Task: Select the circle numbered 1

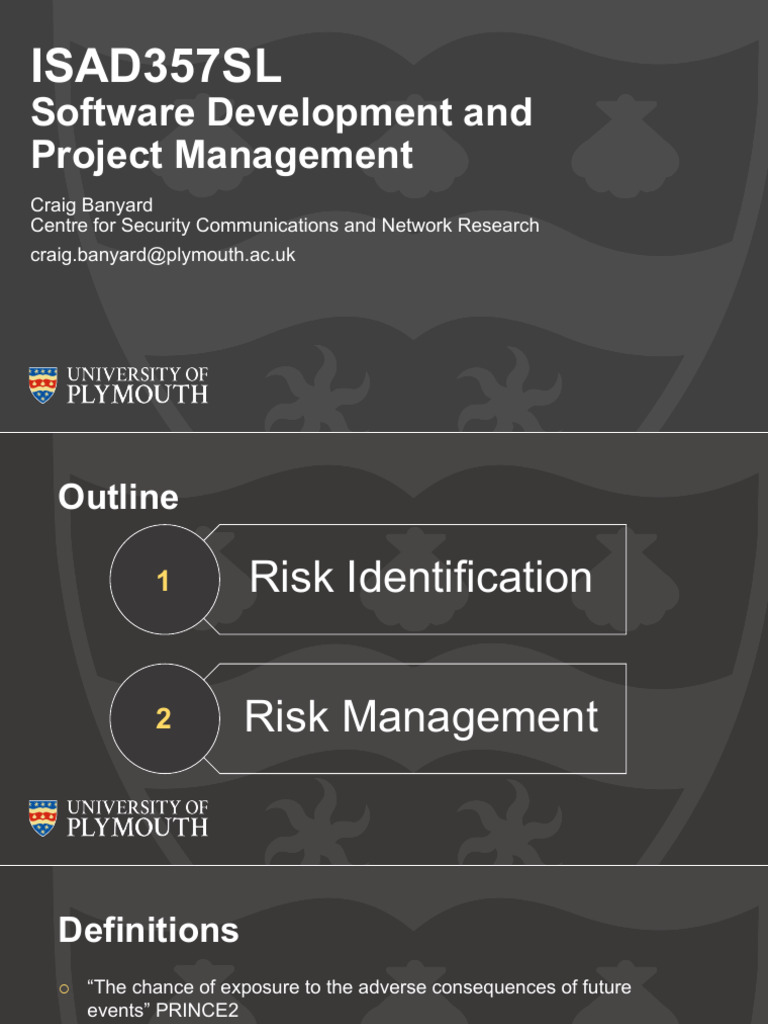Action: (x=163, y=580)
